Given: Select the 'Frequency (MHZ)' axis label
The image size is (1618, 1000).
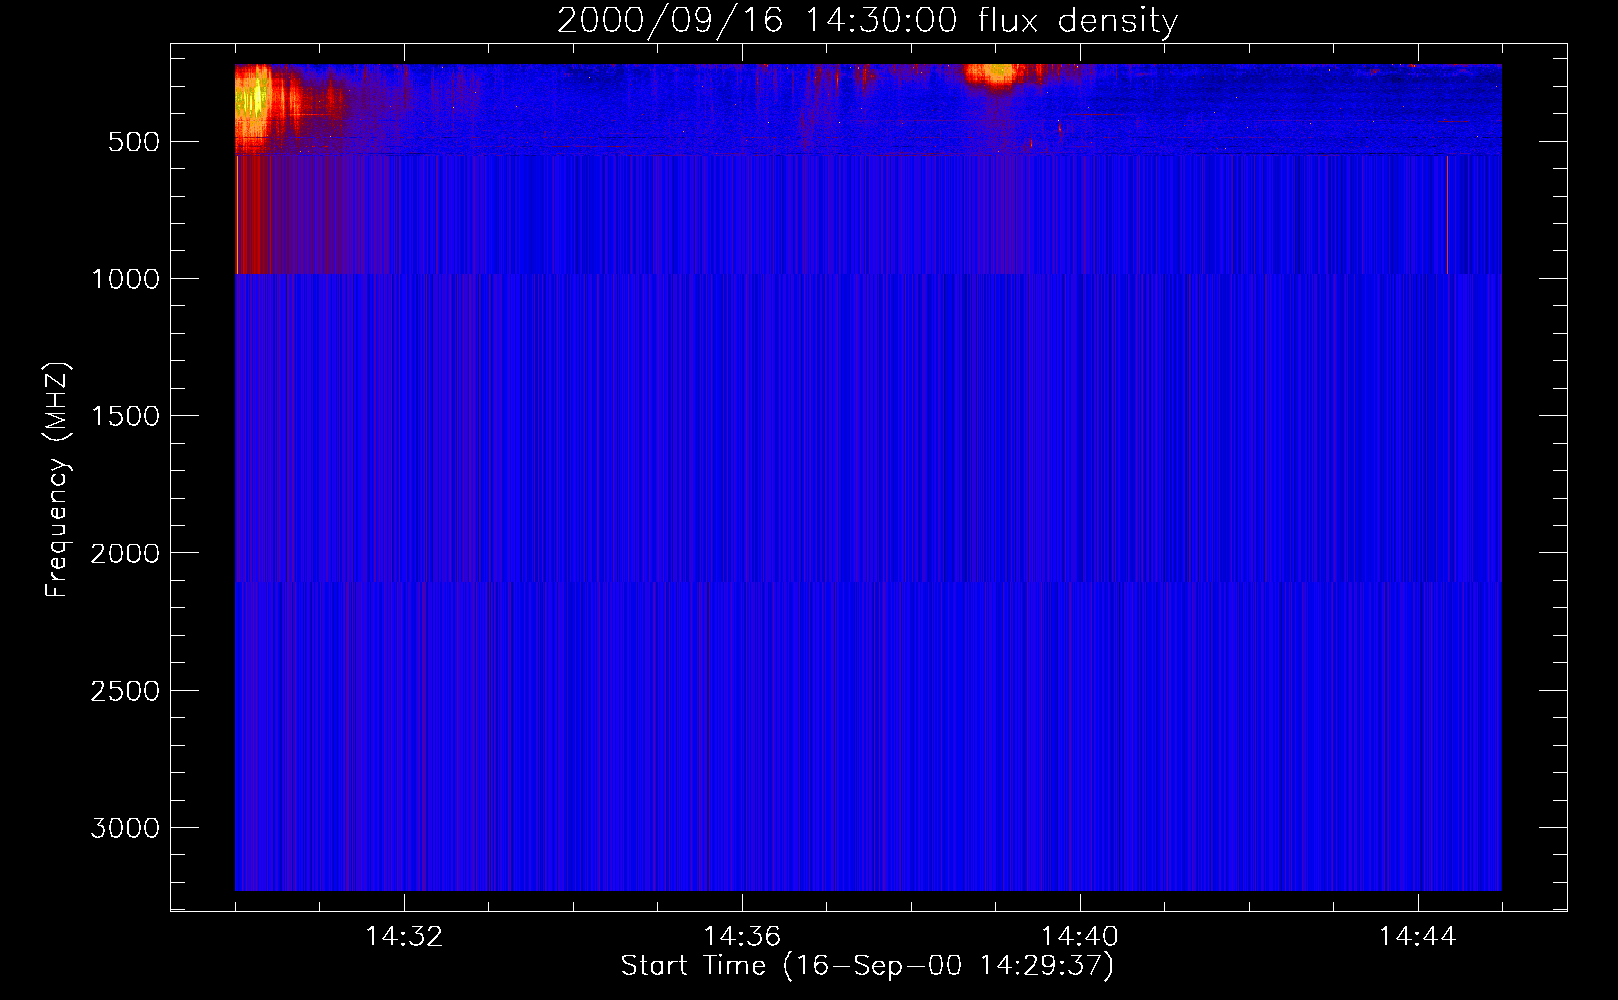Looking at the screenshot, I should point(58,480).
